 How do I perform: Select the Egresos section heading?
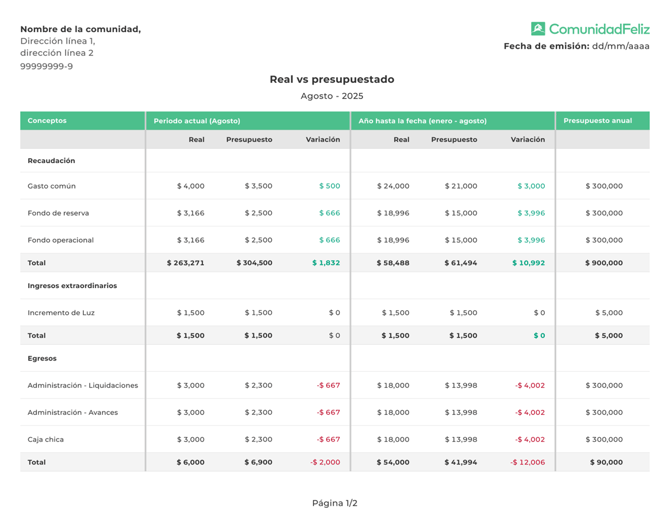[x=42, y=358]
